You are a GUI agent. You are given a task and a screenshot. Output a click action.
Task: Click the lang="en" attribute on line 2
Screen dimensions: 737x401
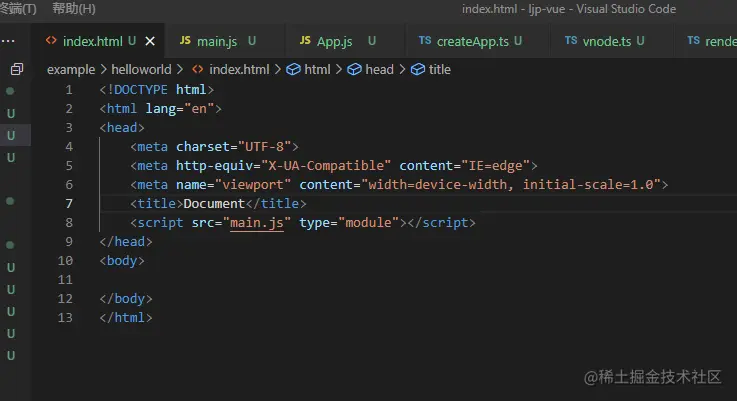(x=180, y=109)
